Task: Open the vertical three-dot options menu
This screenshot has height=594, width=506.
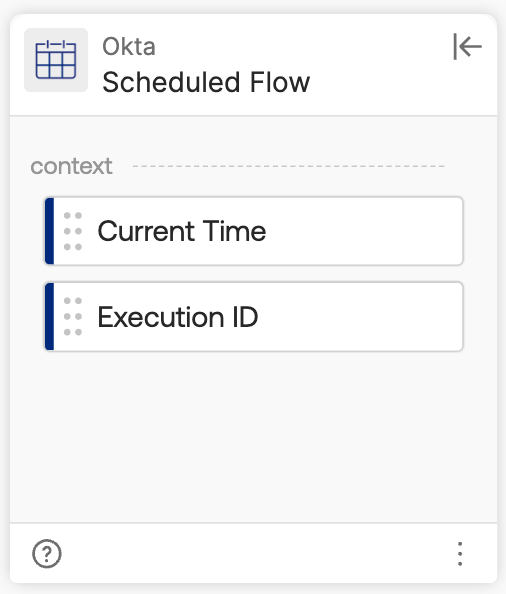Action: [460, 554]
